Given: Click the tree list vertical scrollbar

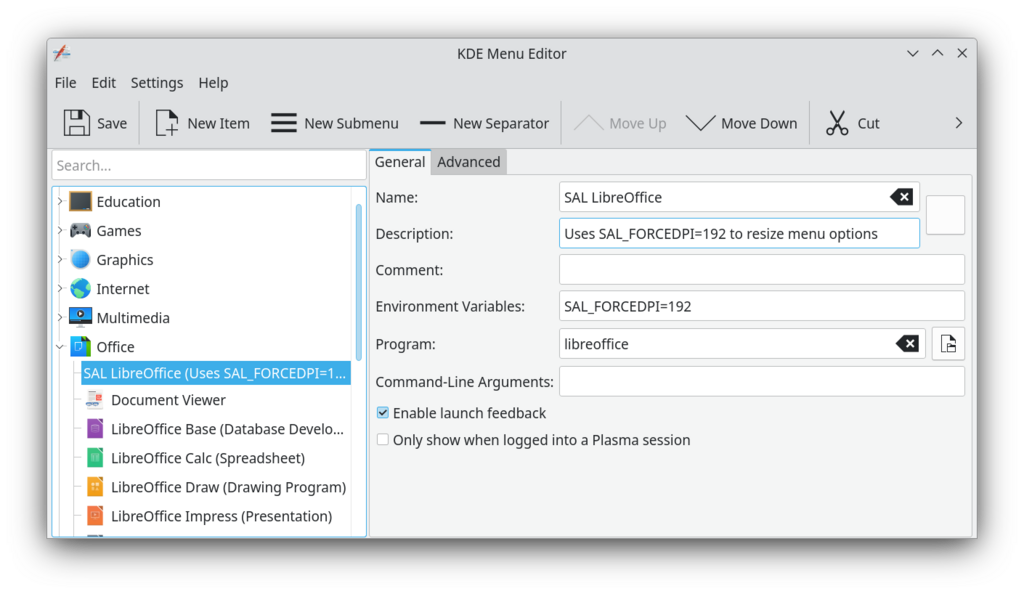Looking at the screenshot, I should 359,282.
